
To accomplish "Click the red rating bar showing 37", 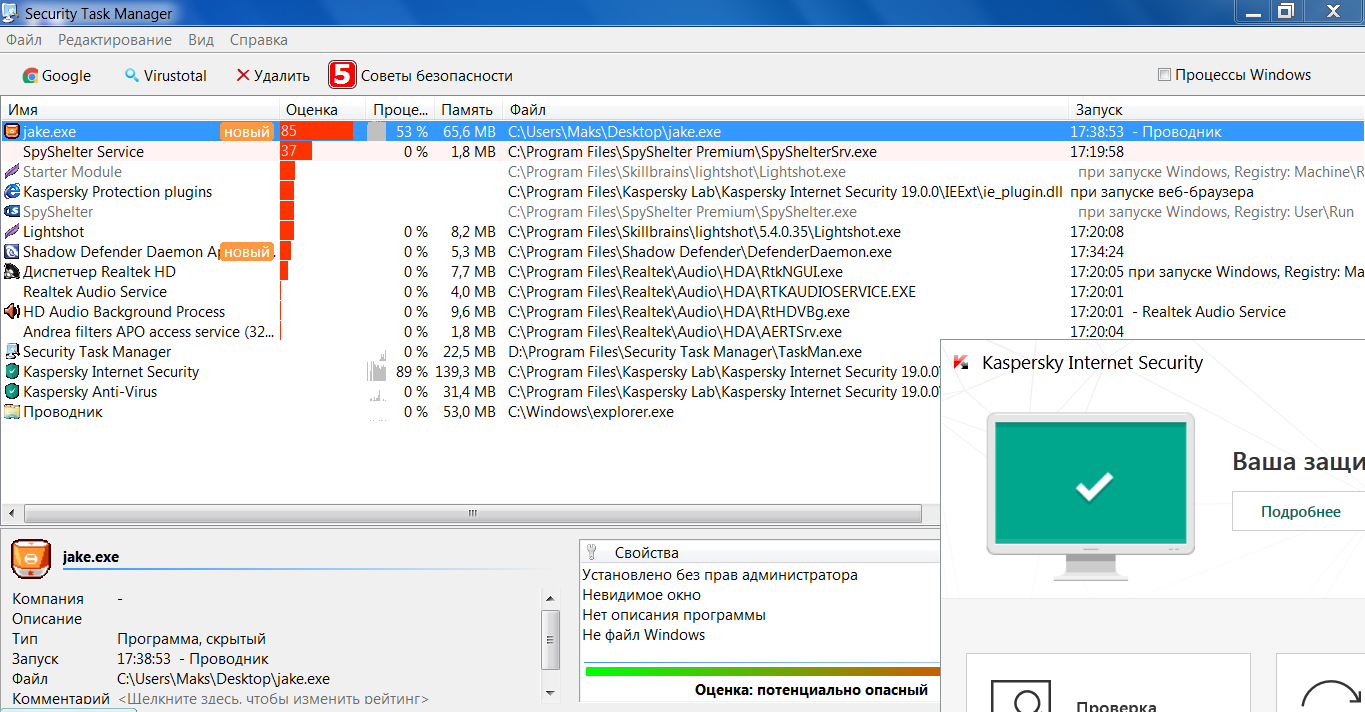I will click(296, 151).
